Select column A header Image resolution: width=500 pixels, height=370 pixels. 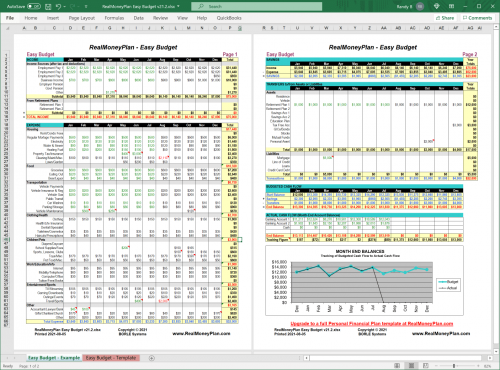pyautogui.click(x=24, y=28)
